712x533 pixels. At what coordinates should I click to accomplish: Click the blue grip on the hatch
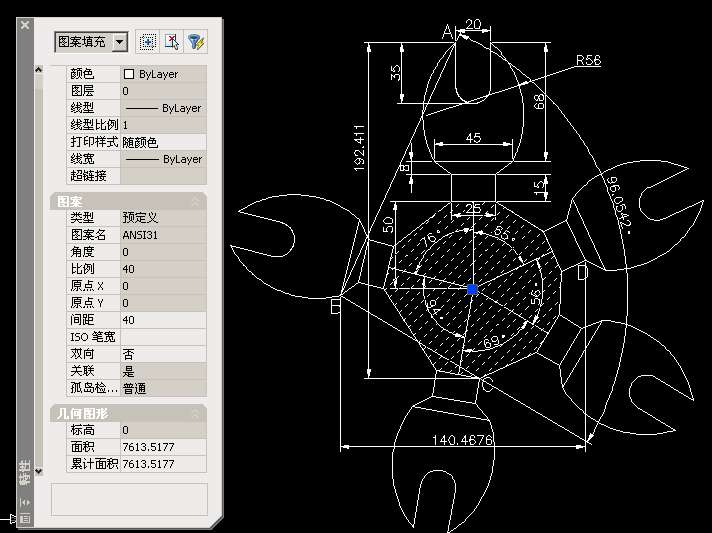click(x=472, y=289)
